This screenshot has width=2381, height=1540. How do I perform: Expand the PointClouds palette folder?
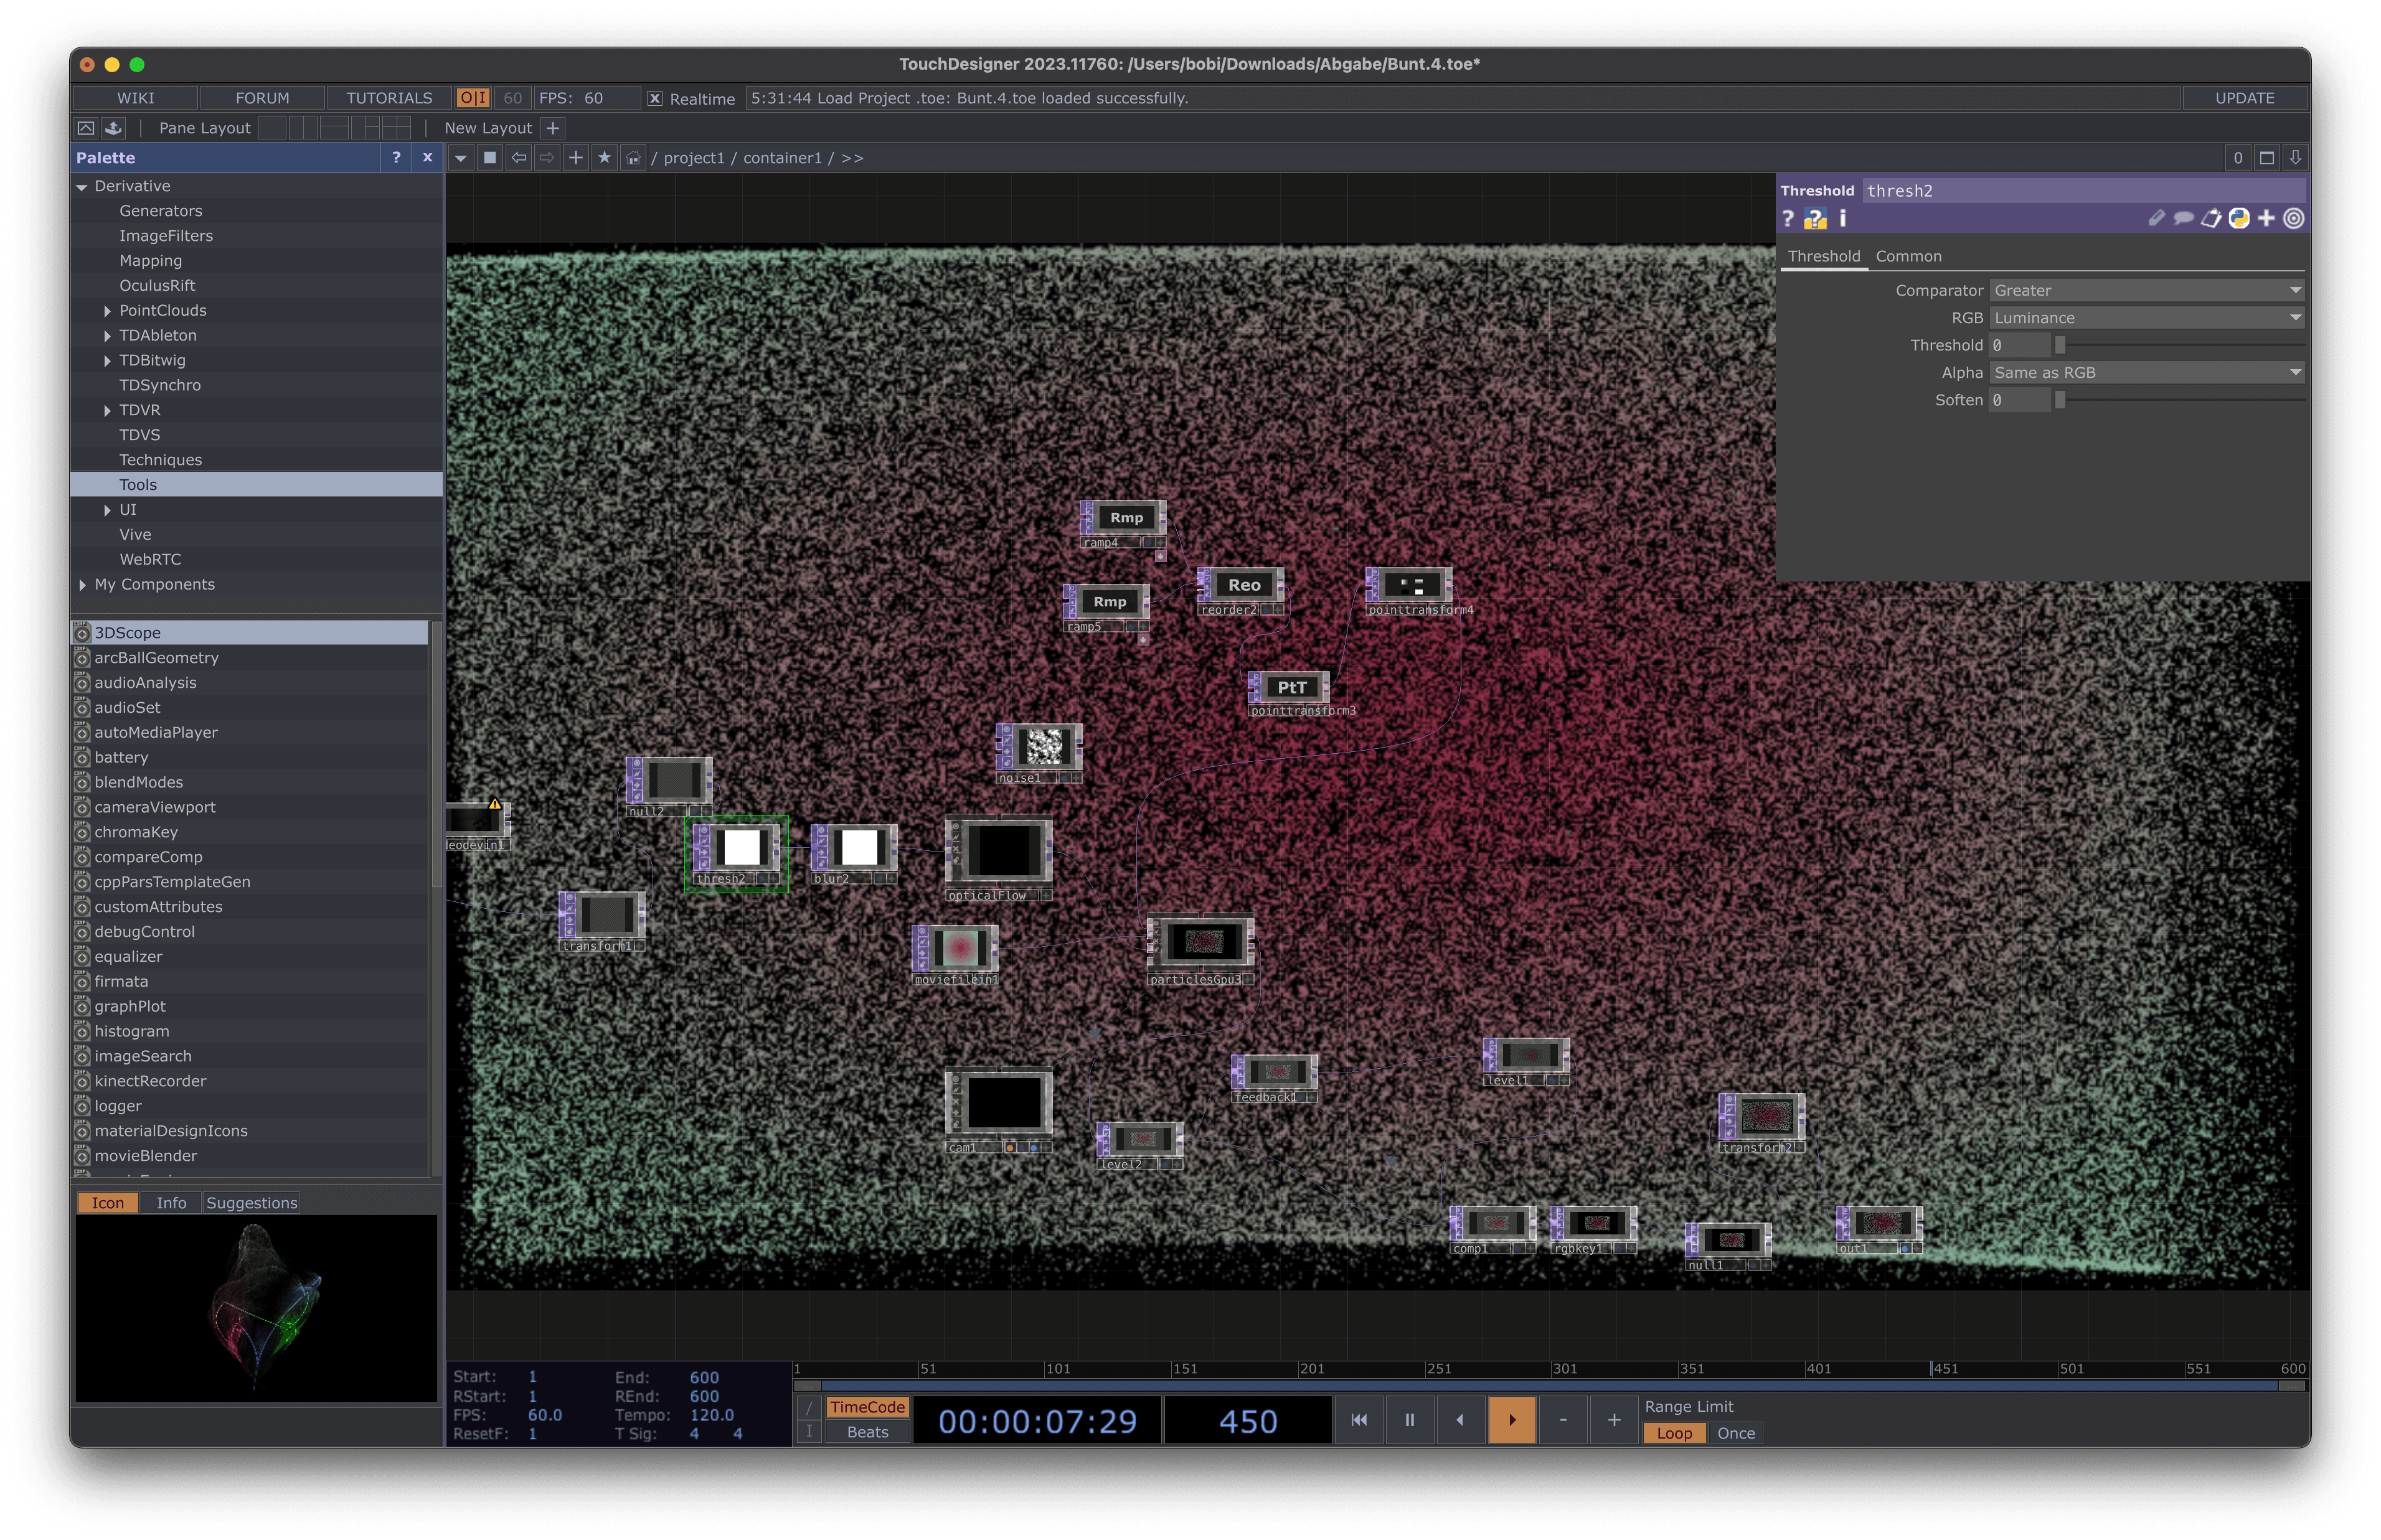coord(107,311)
